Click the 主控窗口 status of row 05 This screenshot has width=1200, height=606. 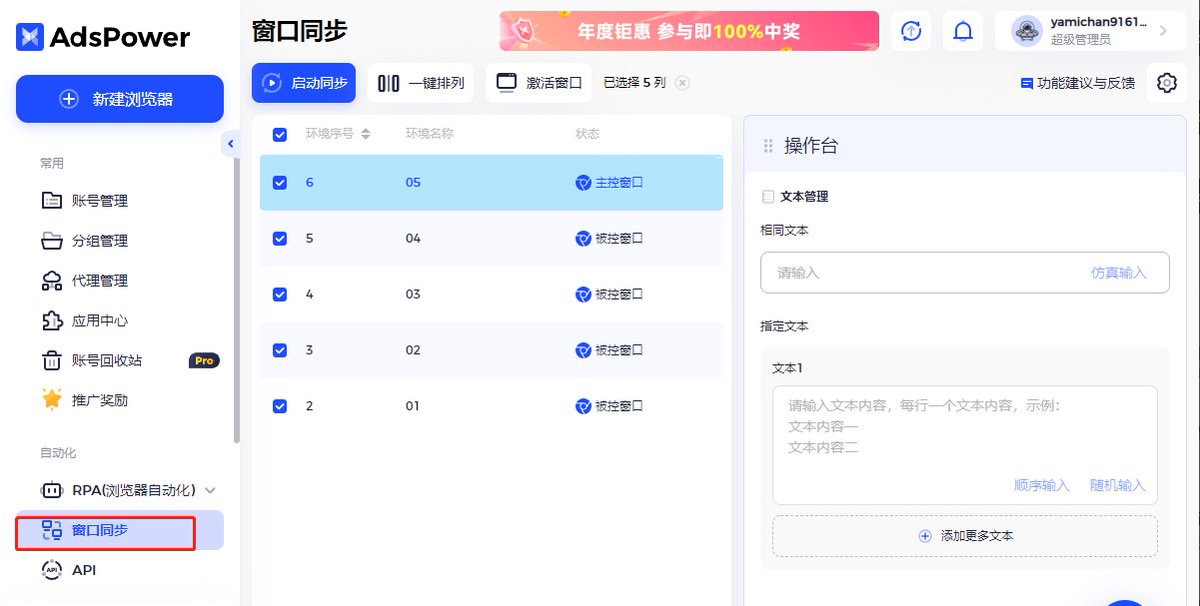[609, 183]
